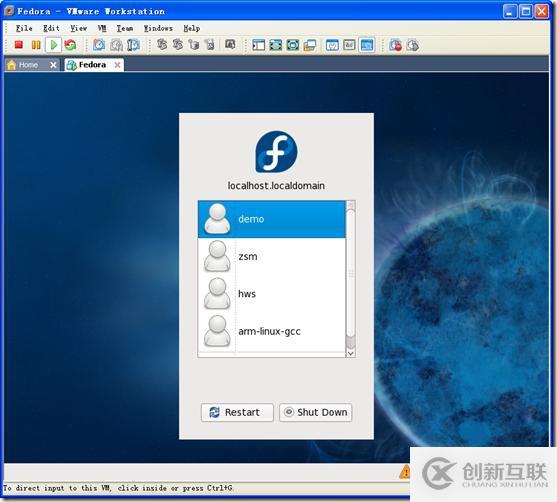The height and width of the screenshot is (502, 557).
Task: Click the demo user avatar
Action: click(x=217, y=219)
